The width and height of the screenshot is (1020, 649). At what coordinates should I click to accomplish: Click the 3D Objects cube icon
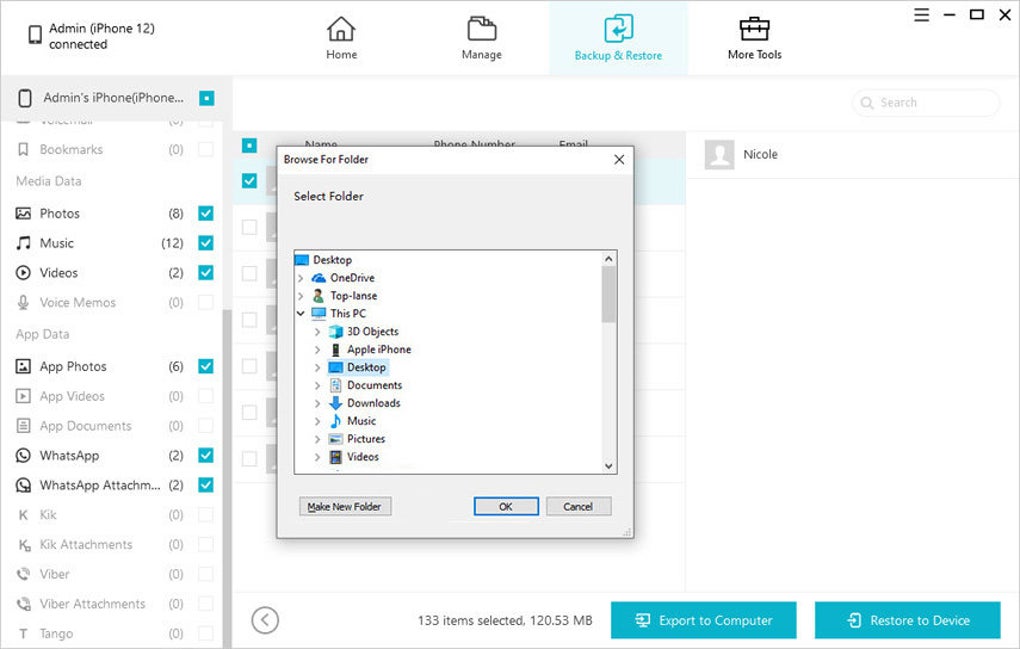(336, 332)
